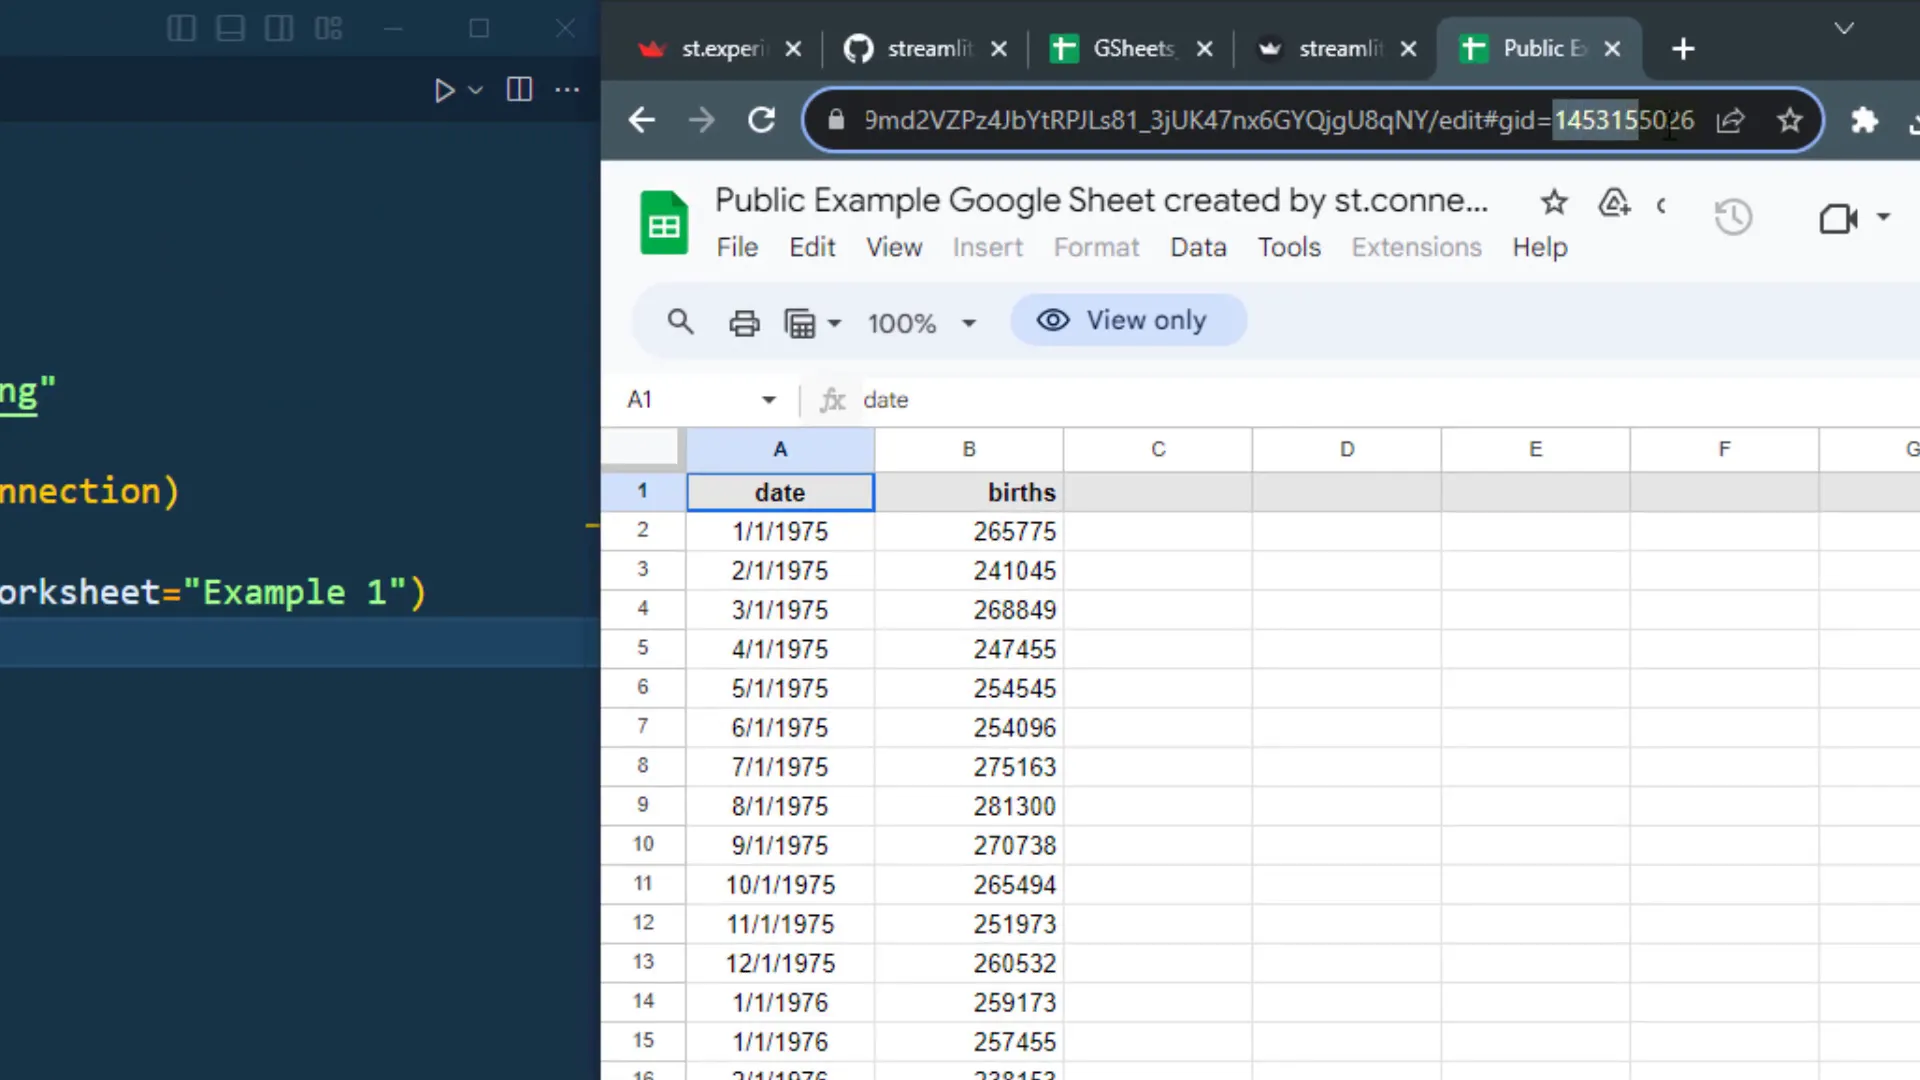
Task: Toggle VS Code split editor layout icon
Action: 519,90
